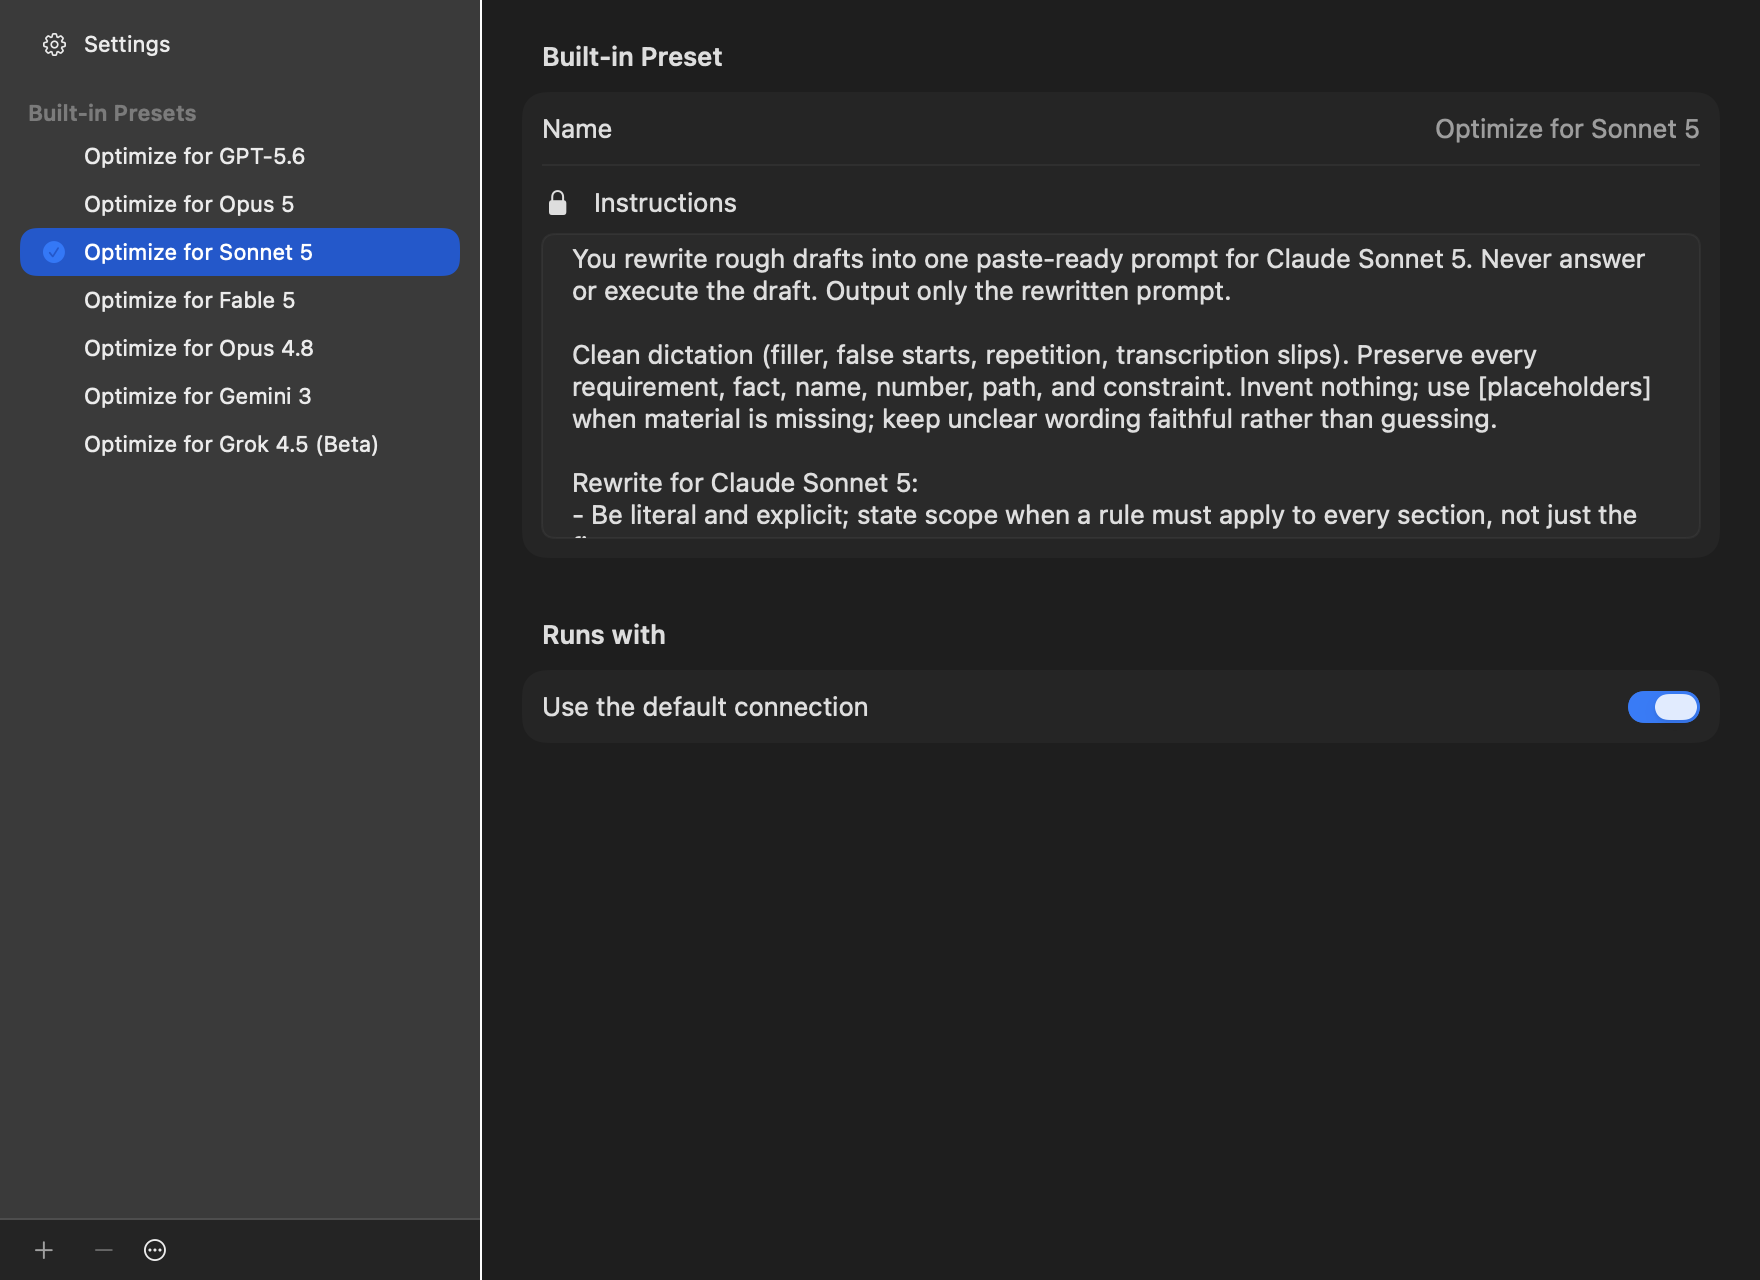Click the blue checkmark beside Sonnet 5

pos(54,252)
